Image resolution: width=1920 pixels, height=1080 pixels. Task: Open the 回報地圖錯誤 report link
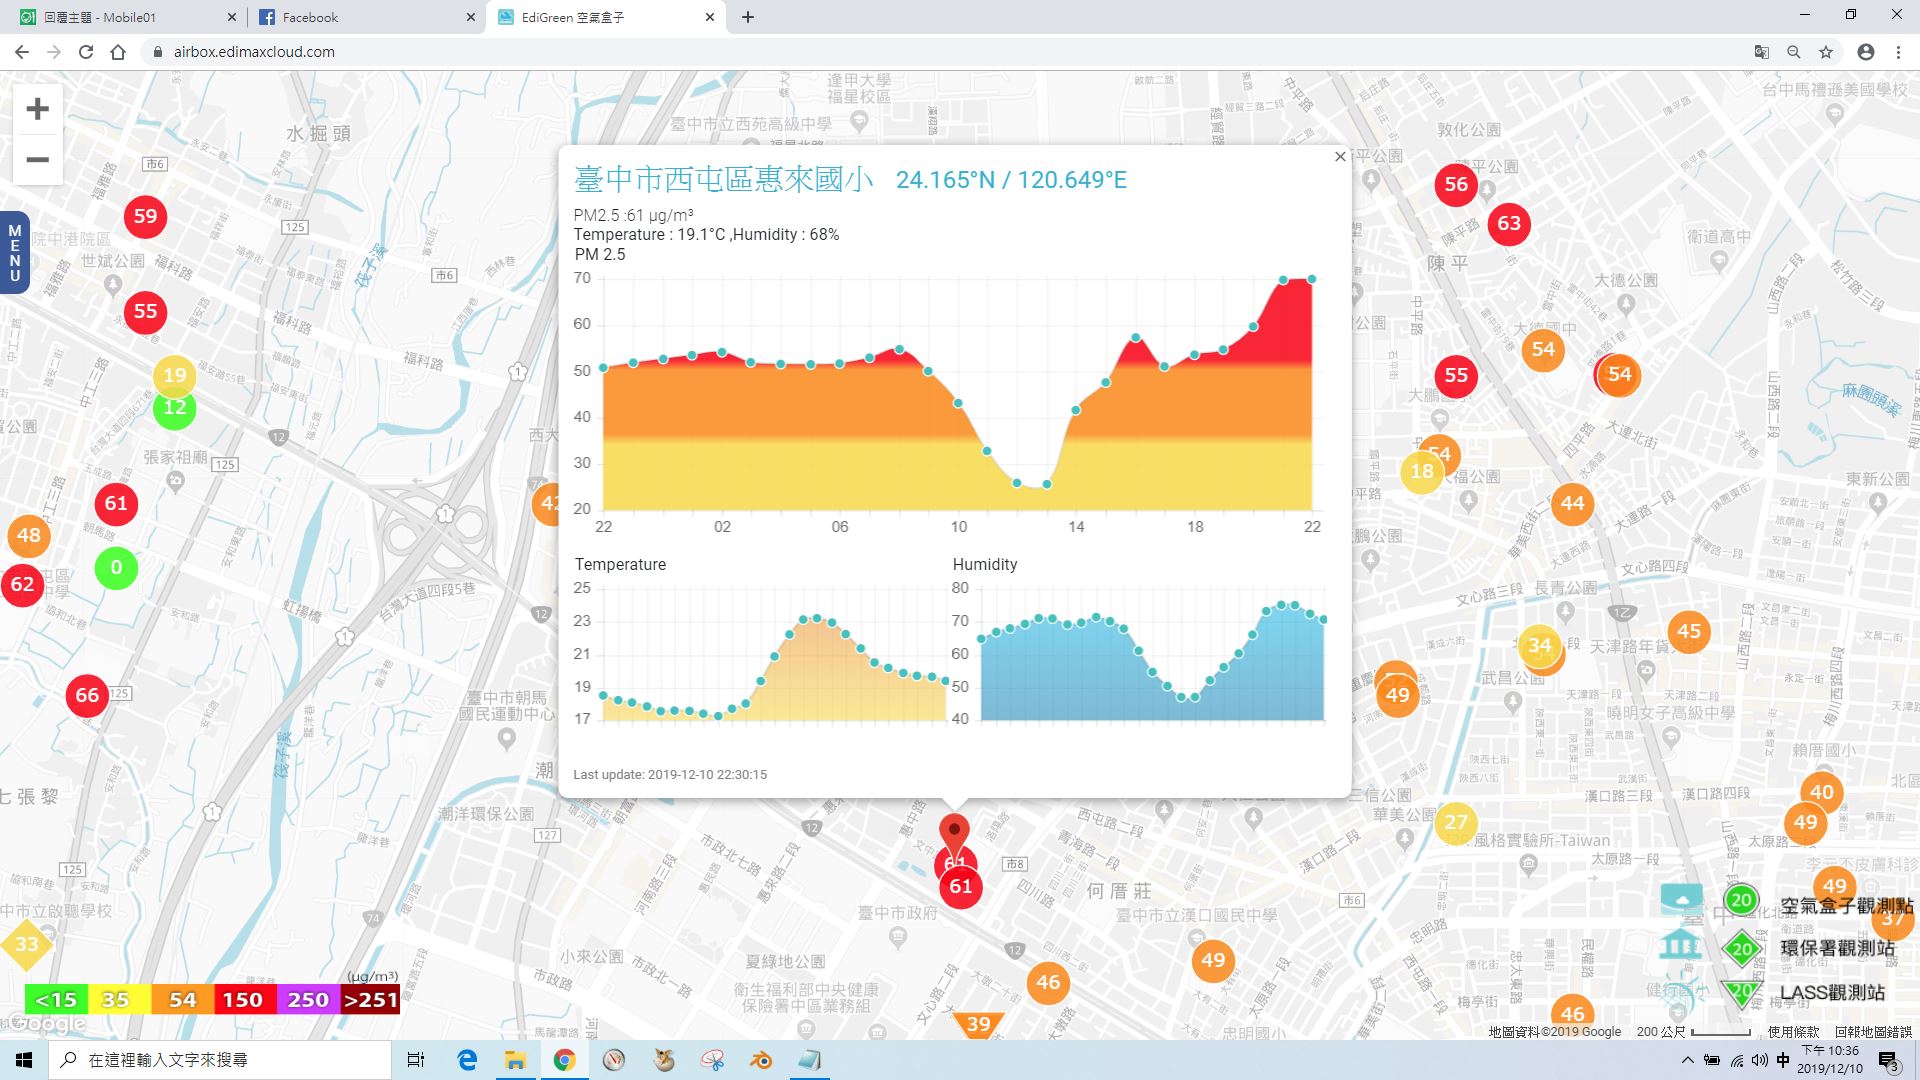pos(1873,1031)
